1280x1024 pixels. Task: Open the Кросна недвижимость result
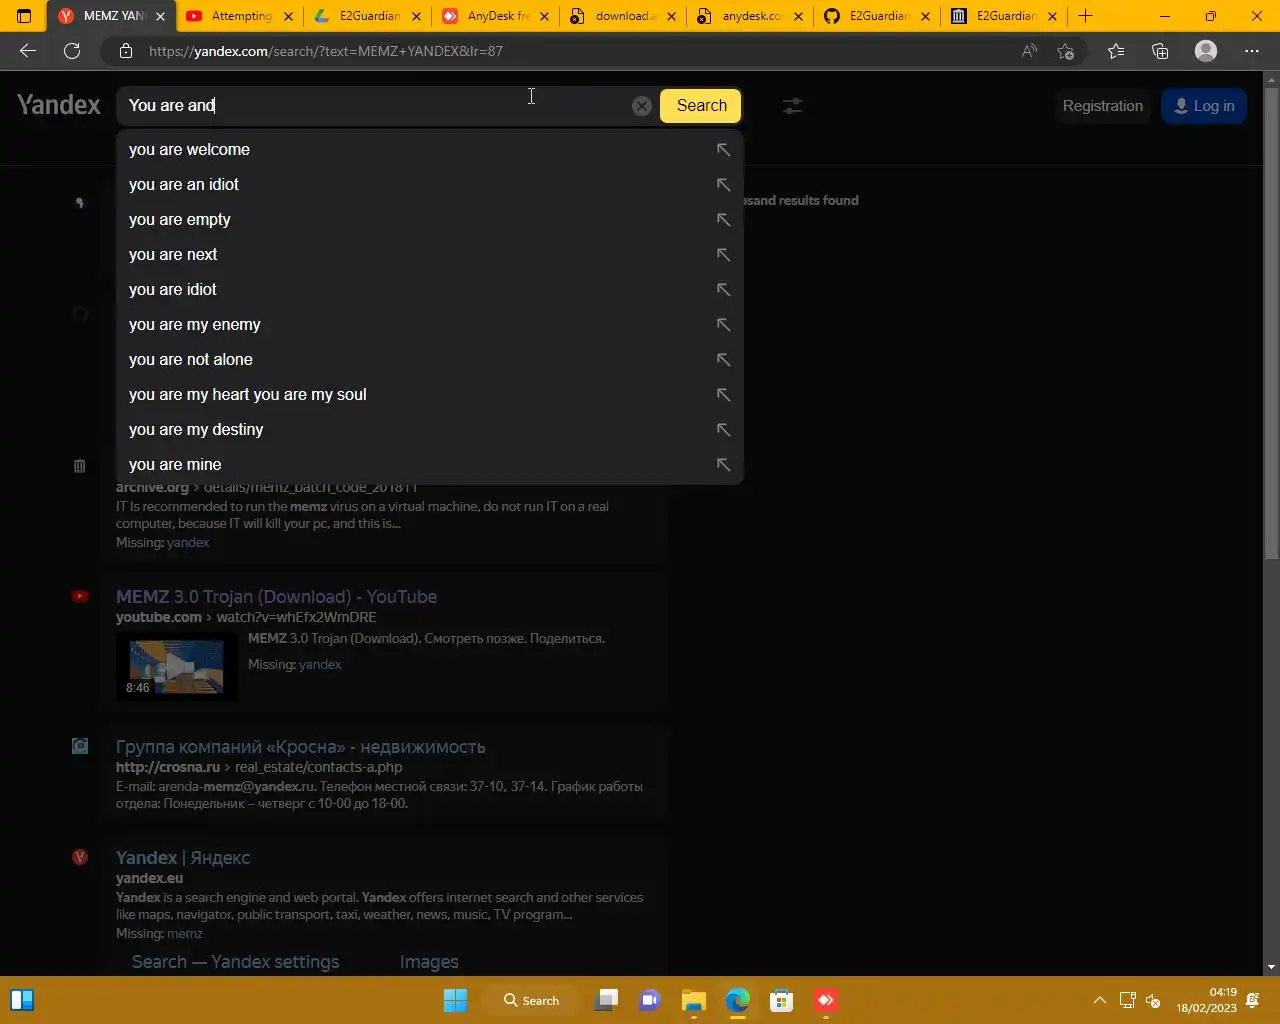300,747
